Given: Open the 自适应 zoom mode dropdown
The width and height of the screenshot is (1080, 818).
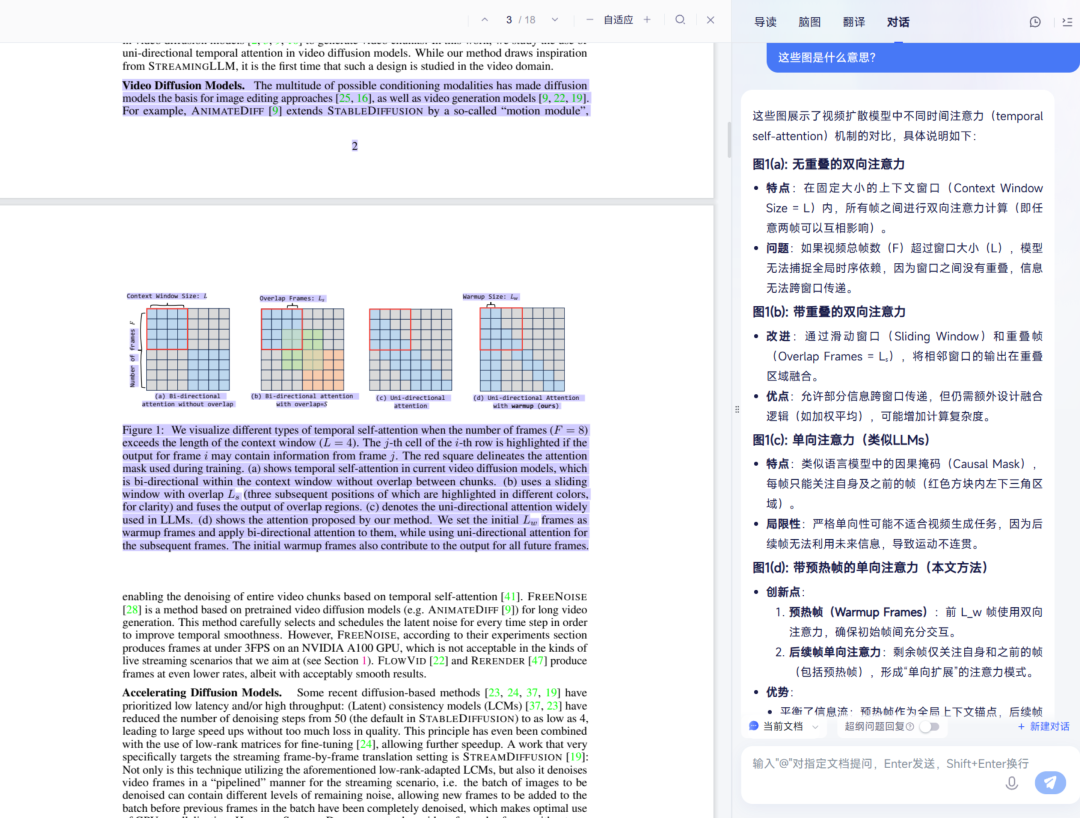Looking at the screenshot, I should coord(617,20).
